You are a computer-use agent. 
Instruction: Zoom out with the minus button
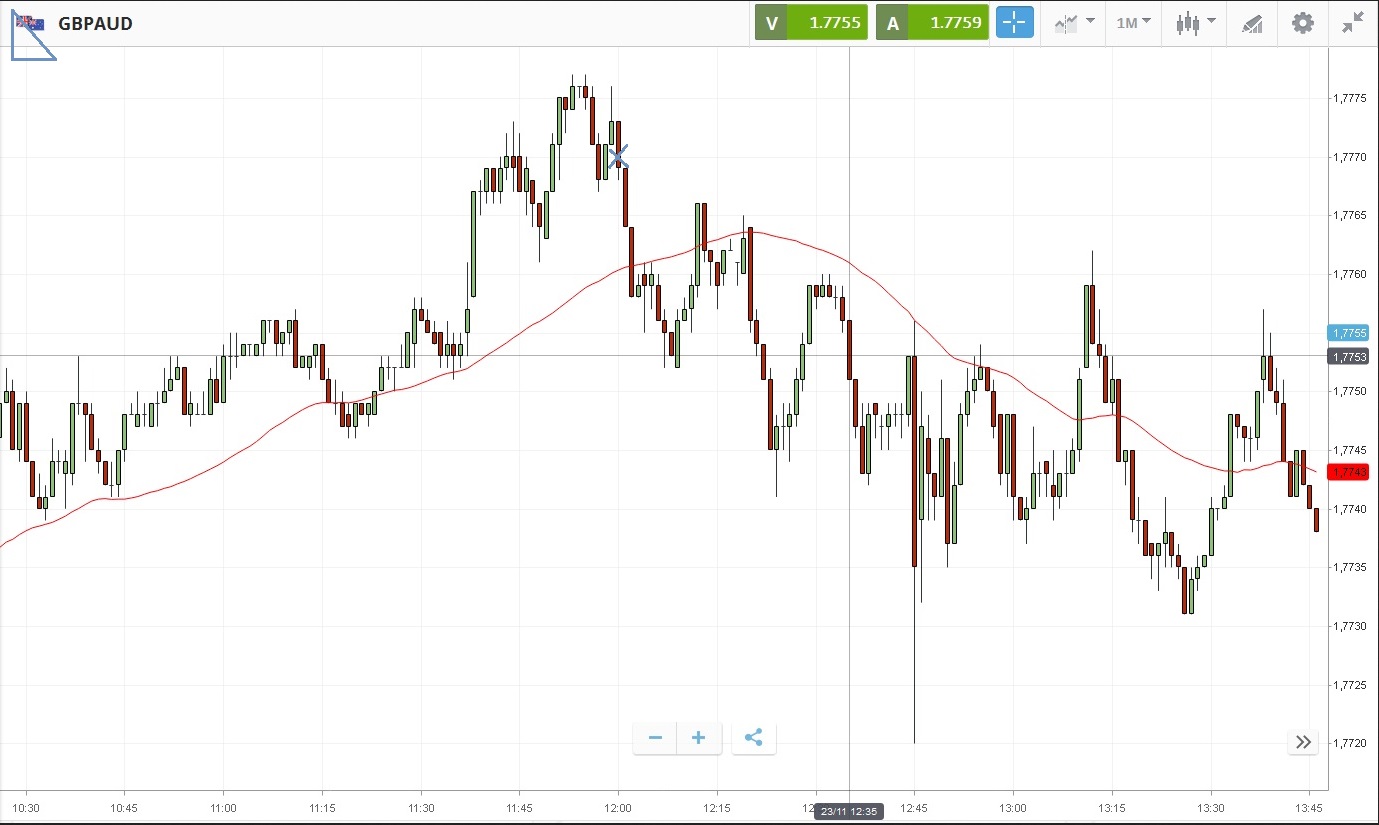point(655,739)
